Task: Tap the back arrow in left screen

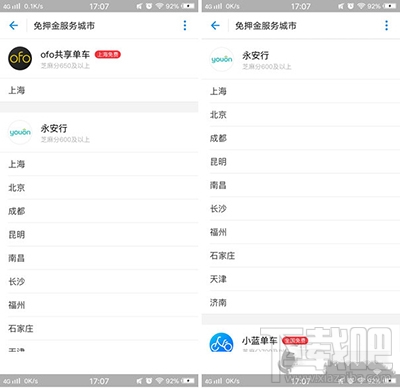Action: (x=14, y=25)
